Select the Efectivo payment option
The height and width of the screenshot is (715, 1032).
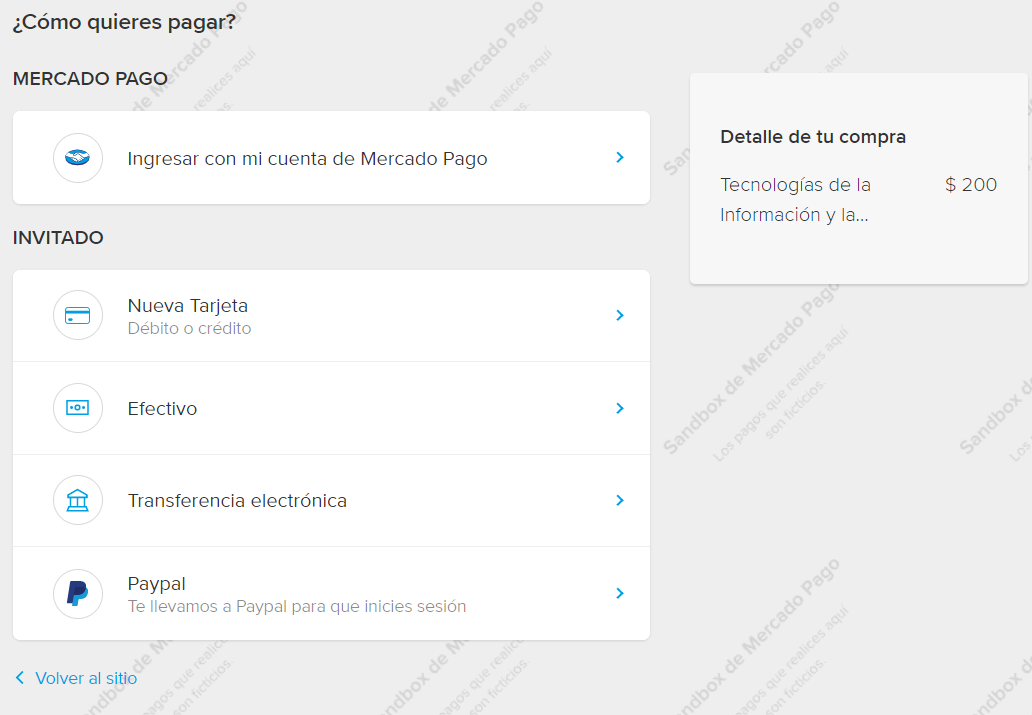[163, 408]
